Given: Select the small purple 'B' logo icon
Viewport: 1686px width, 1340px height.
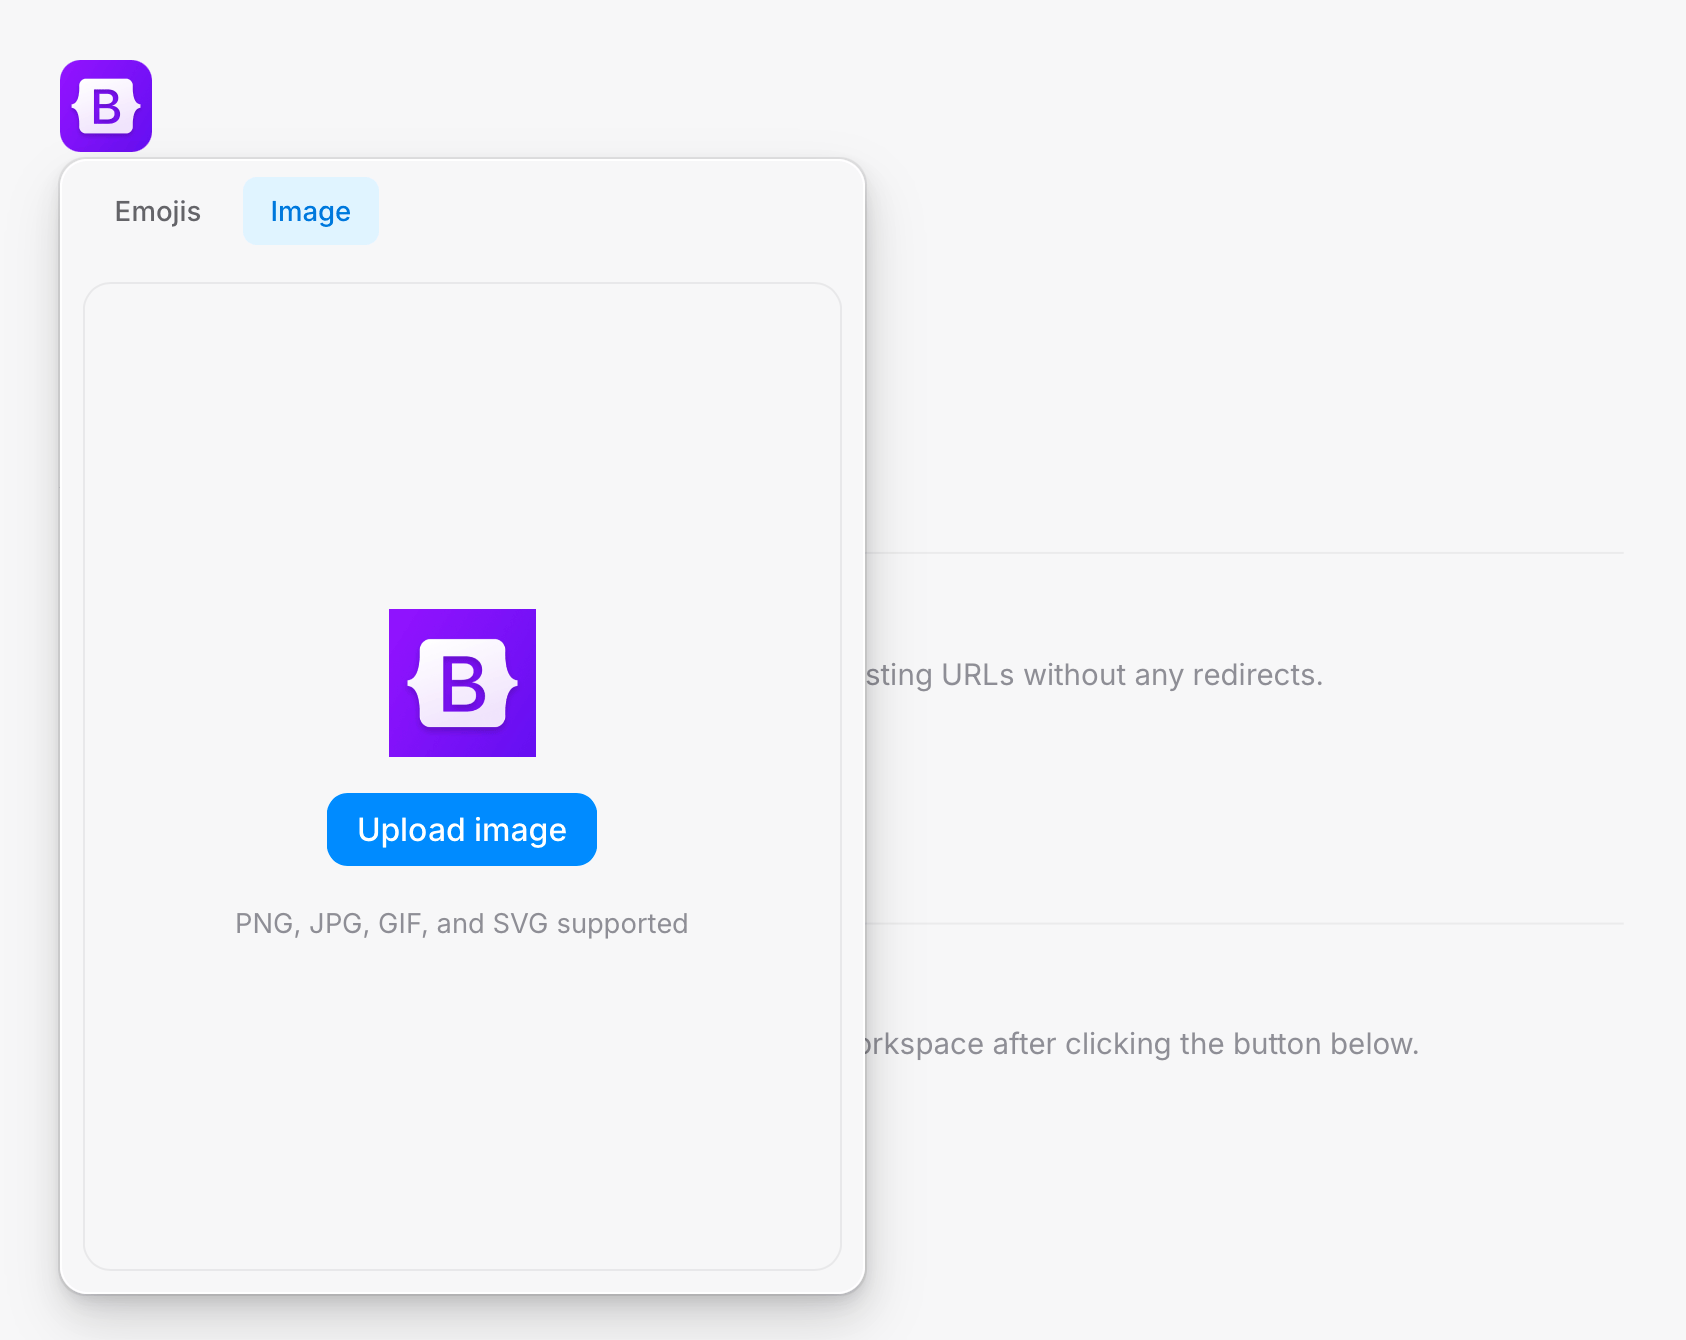Looking at the screenshot, I should tap(106, 106).
